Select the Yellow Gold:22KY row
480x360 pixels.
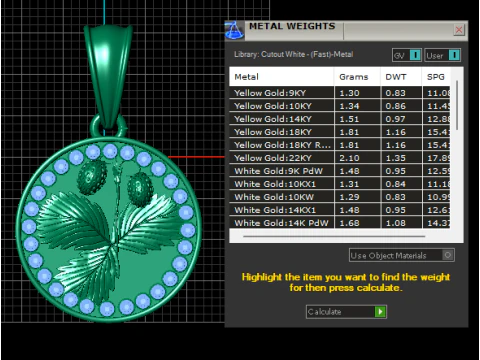point(340,158)
